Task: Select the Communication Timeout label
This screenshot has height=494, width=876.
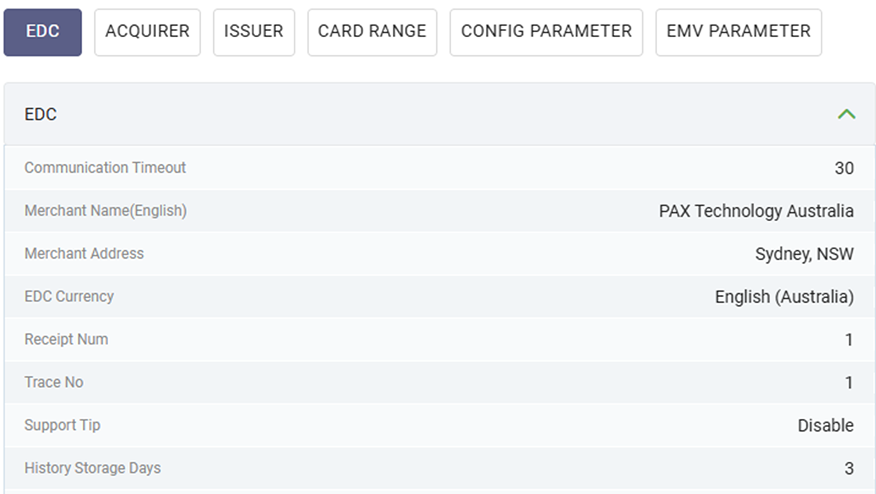Action: click(x=105, y=168)
